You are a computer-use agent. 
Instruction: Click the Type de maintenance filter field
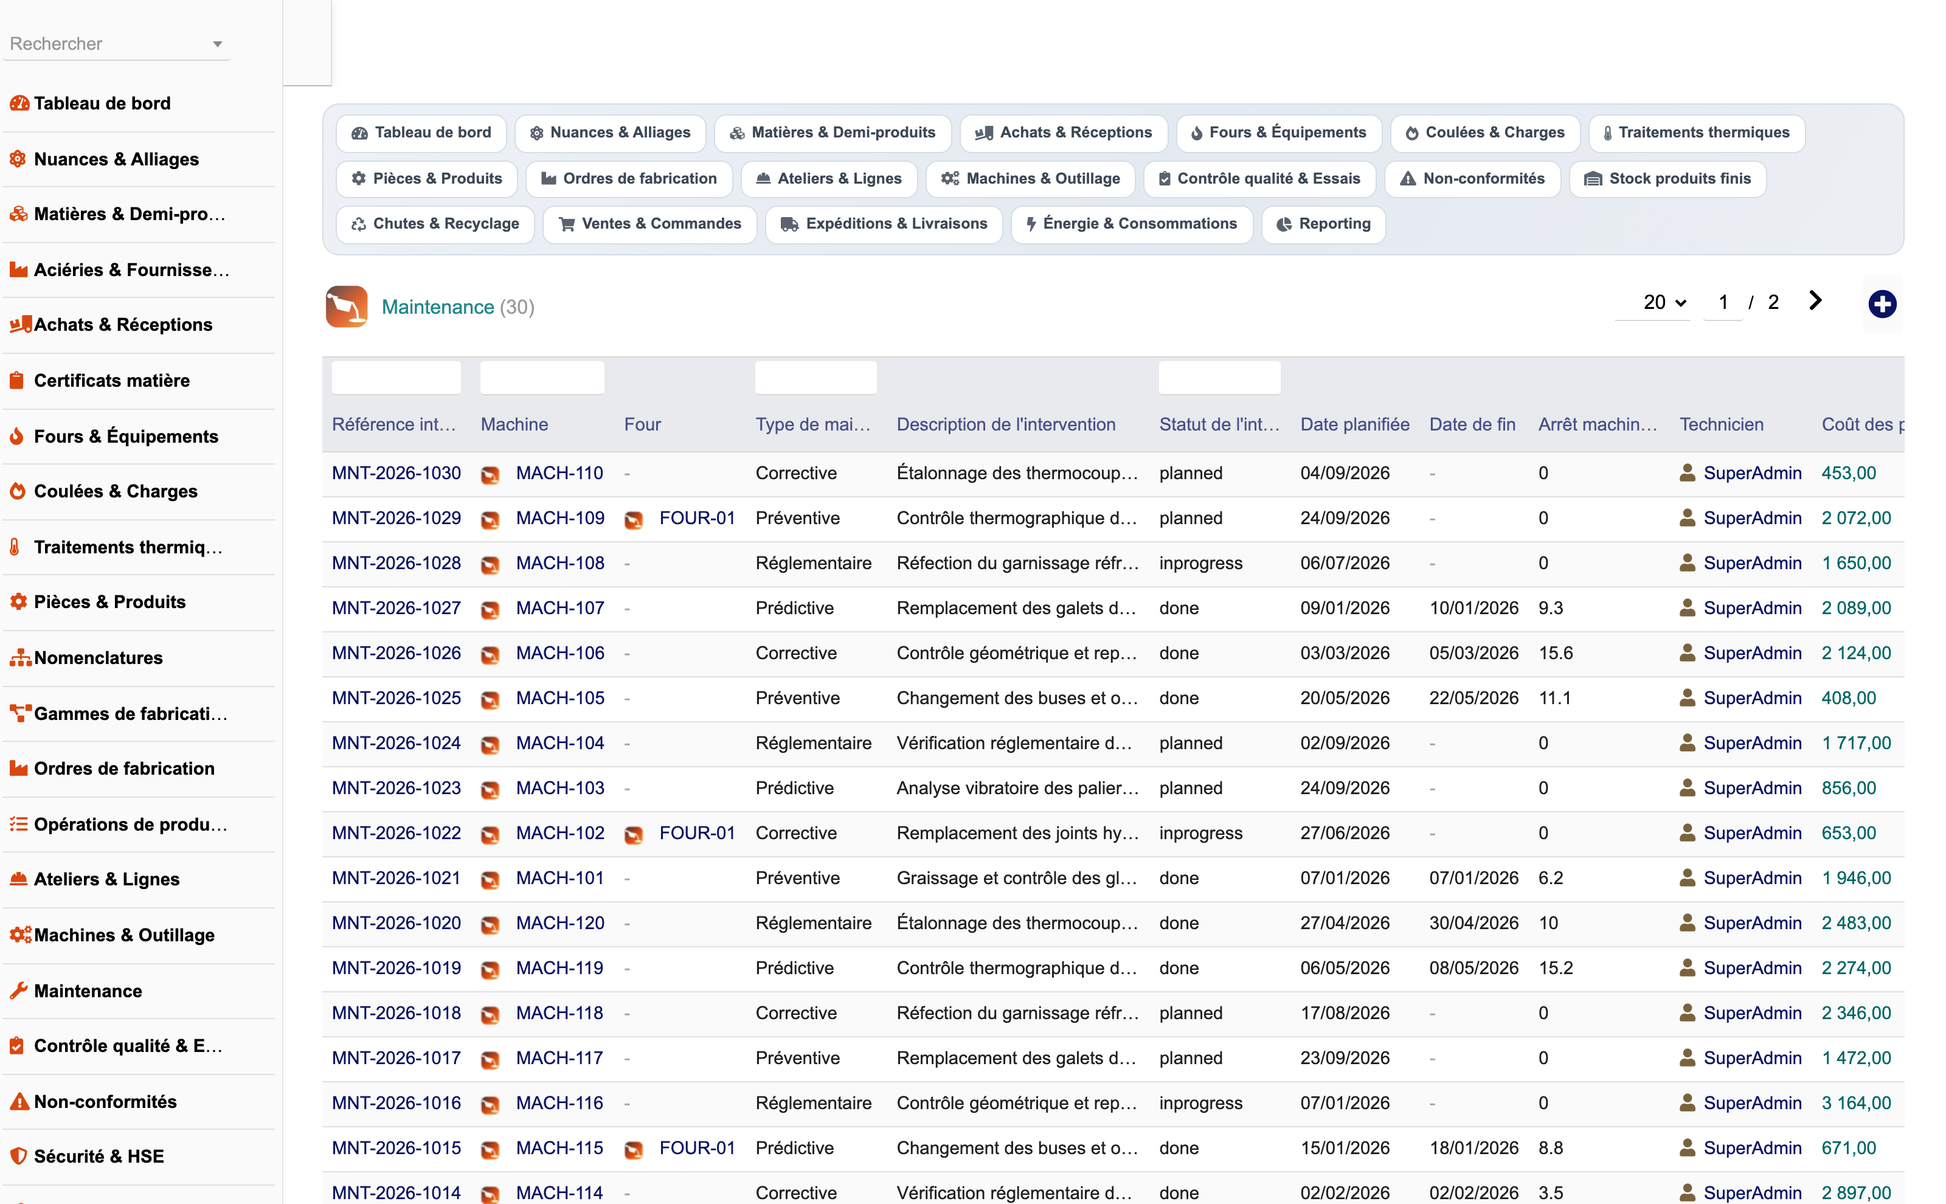point(816,377)
